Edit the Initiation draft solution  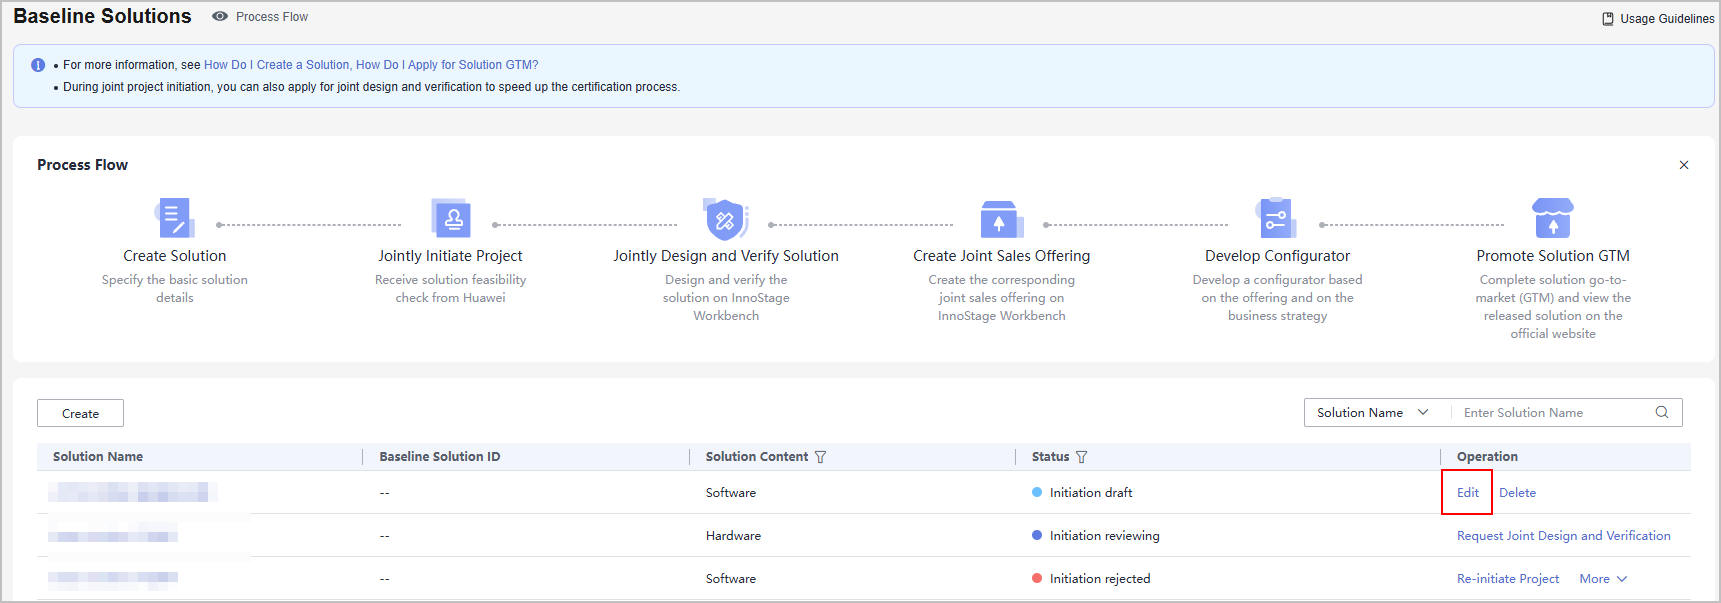(1467, 493)
